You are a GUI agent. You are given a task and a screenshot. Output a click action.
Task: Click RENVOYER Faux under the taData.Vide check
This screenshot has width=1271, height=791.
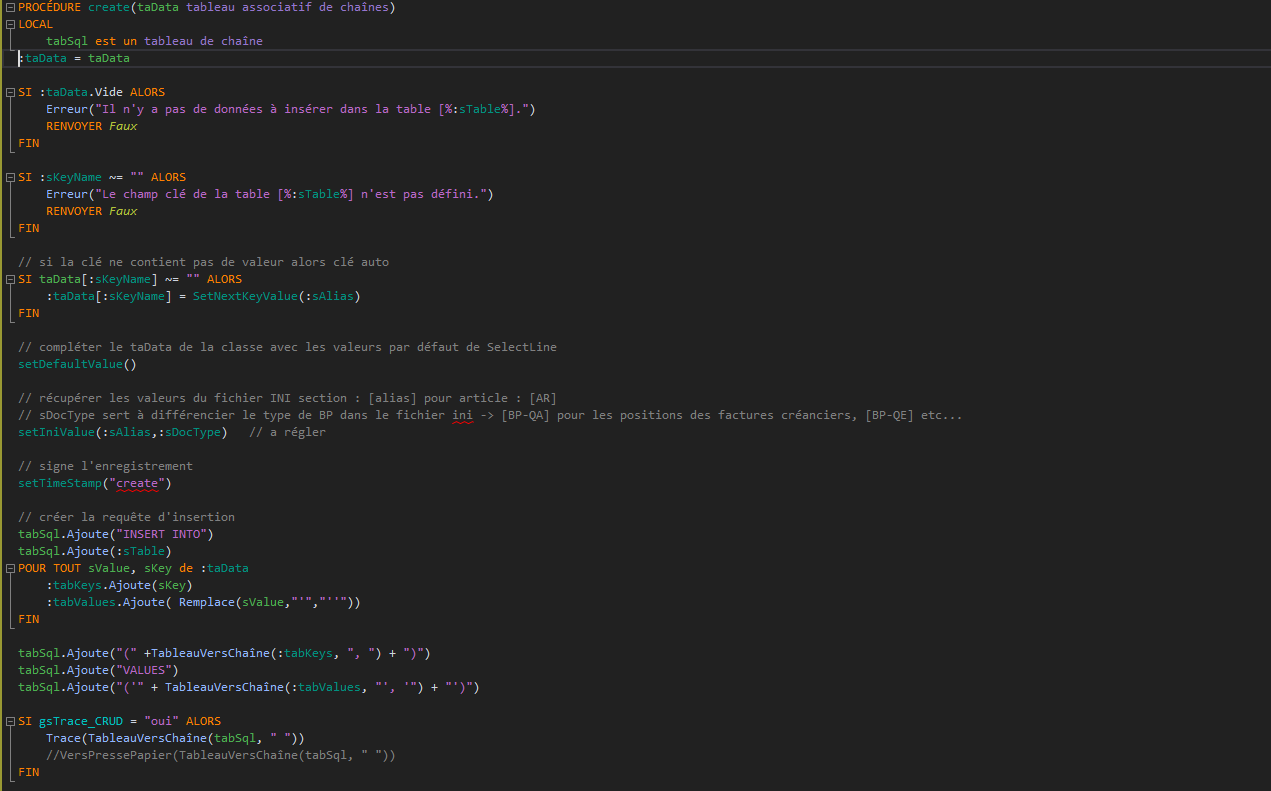click(x=92, y=126)
